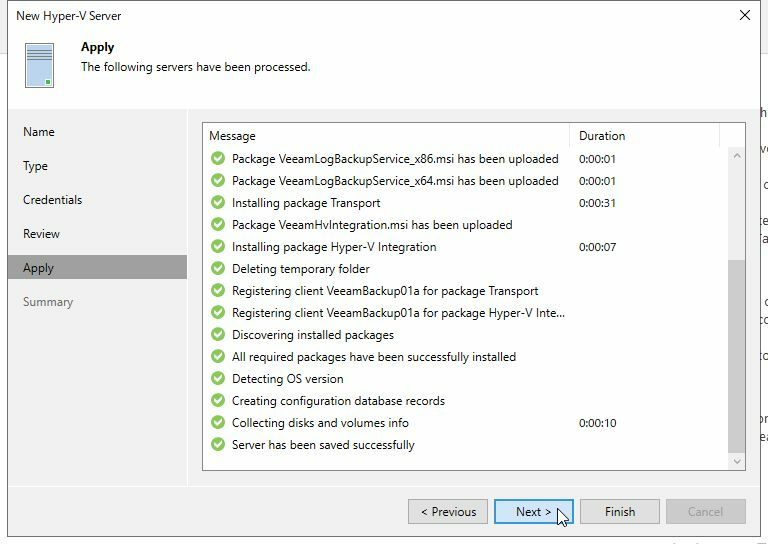
Task: Open the Review step in the sidebar
Action: (x=42, y=234)
